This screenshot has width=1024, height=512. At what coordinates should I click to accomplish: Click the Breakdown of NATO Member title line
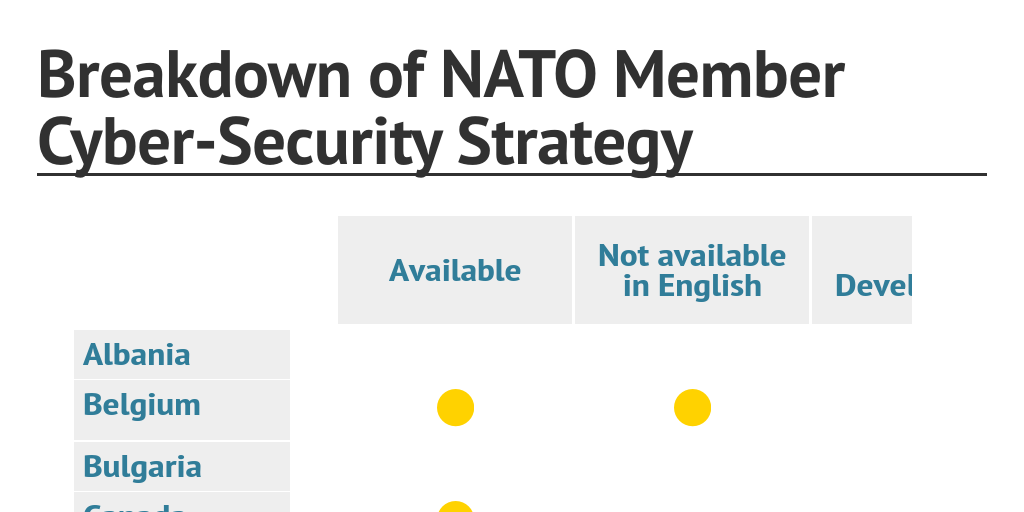click(x=441, y=77)
